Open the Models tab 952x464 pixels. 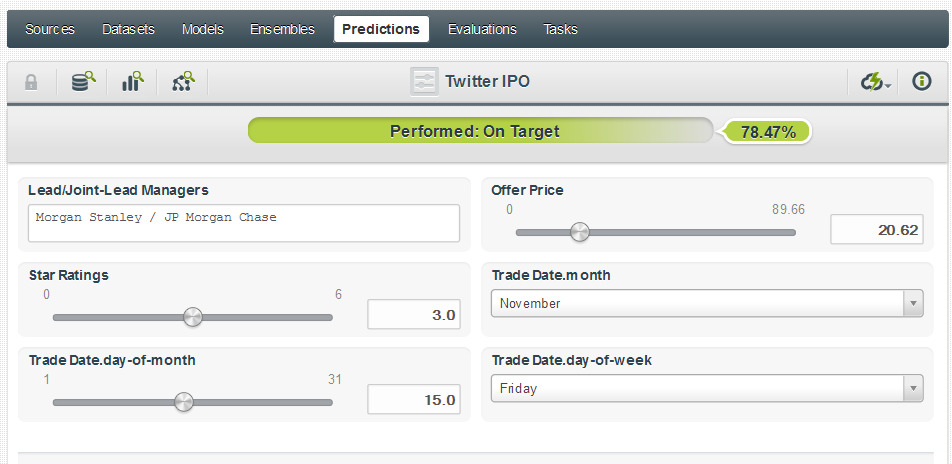point(203,29)
